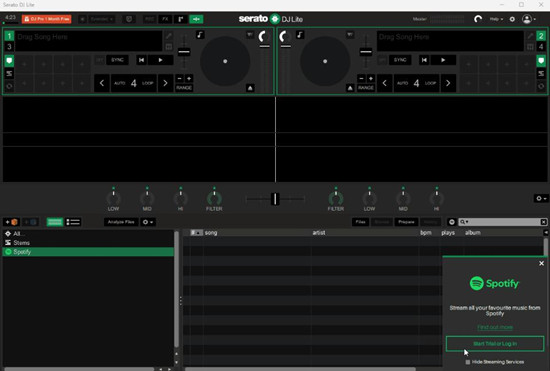Viewport: 550px width, 371px height.
Task: Click Start Trial or Log In button
Action: pyautogui.click(x=495, y=344)
